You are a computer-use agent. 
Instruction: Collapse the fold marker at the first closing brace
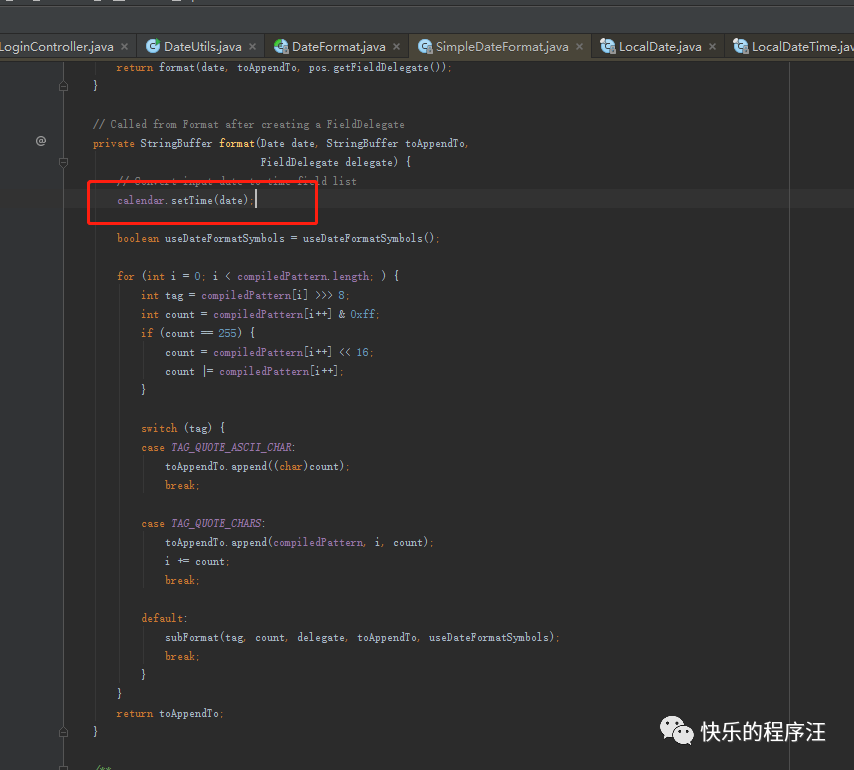pyautogui.click(x=64, y=86)
